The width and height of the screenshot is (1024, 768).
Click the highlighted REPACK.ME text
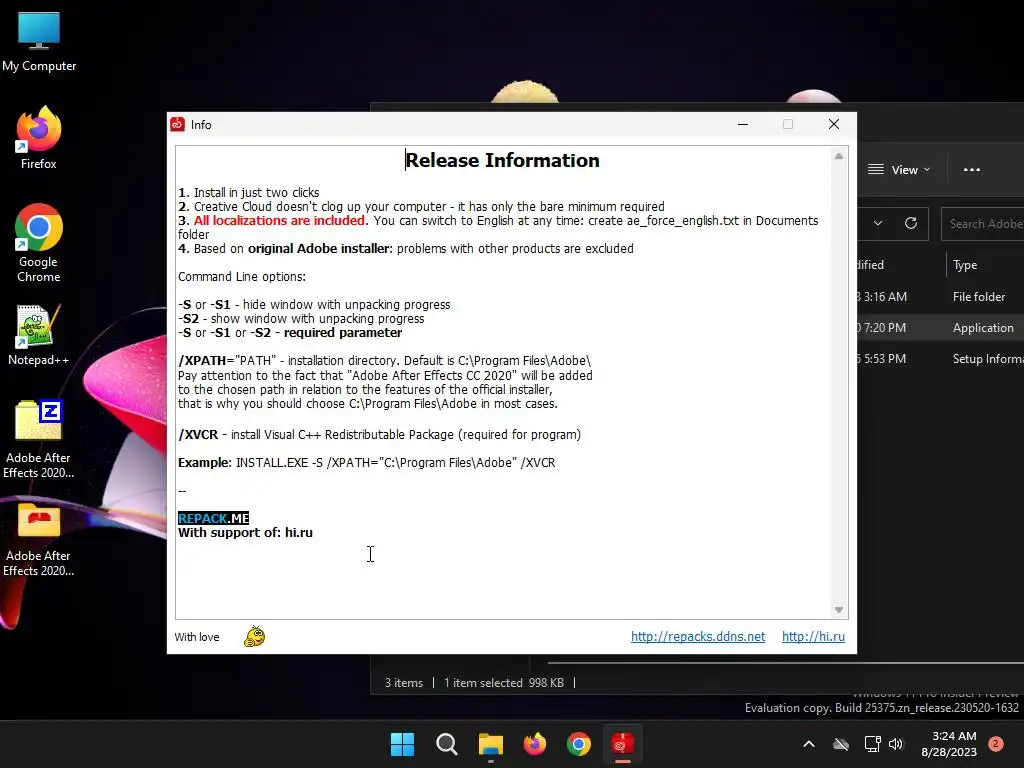(214, 519)
